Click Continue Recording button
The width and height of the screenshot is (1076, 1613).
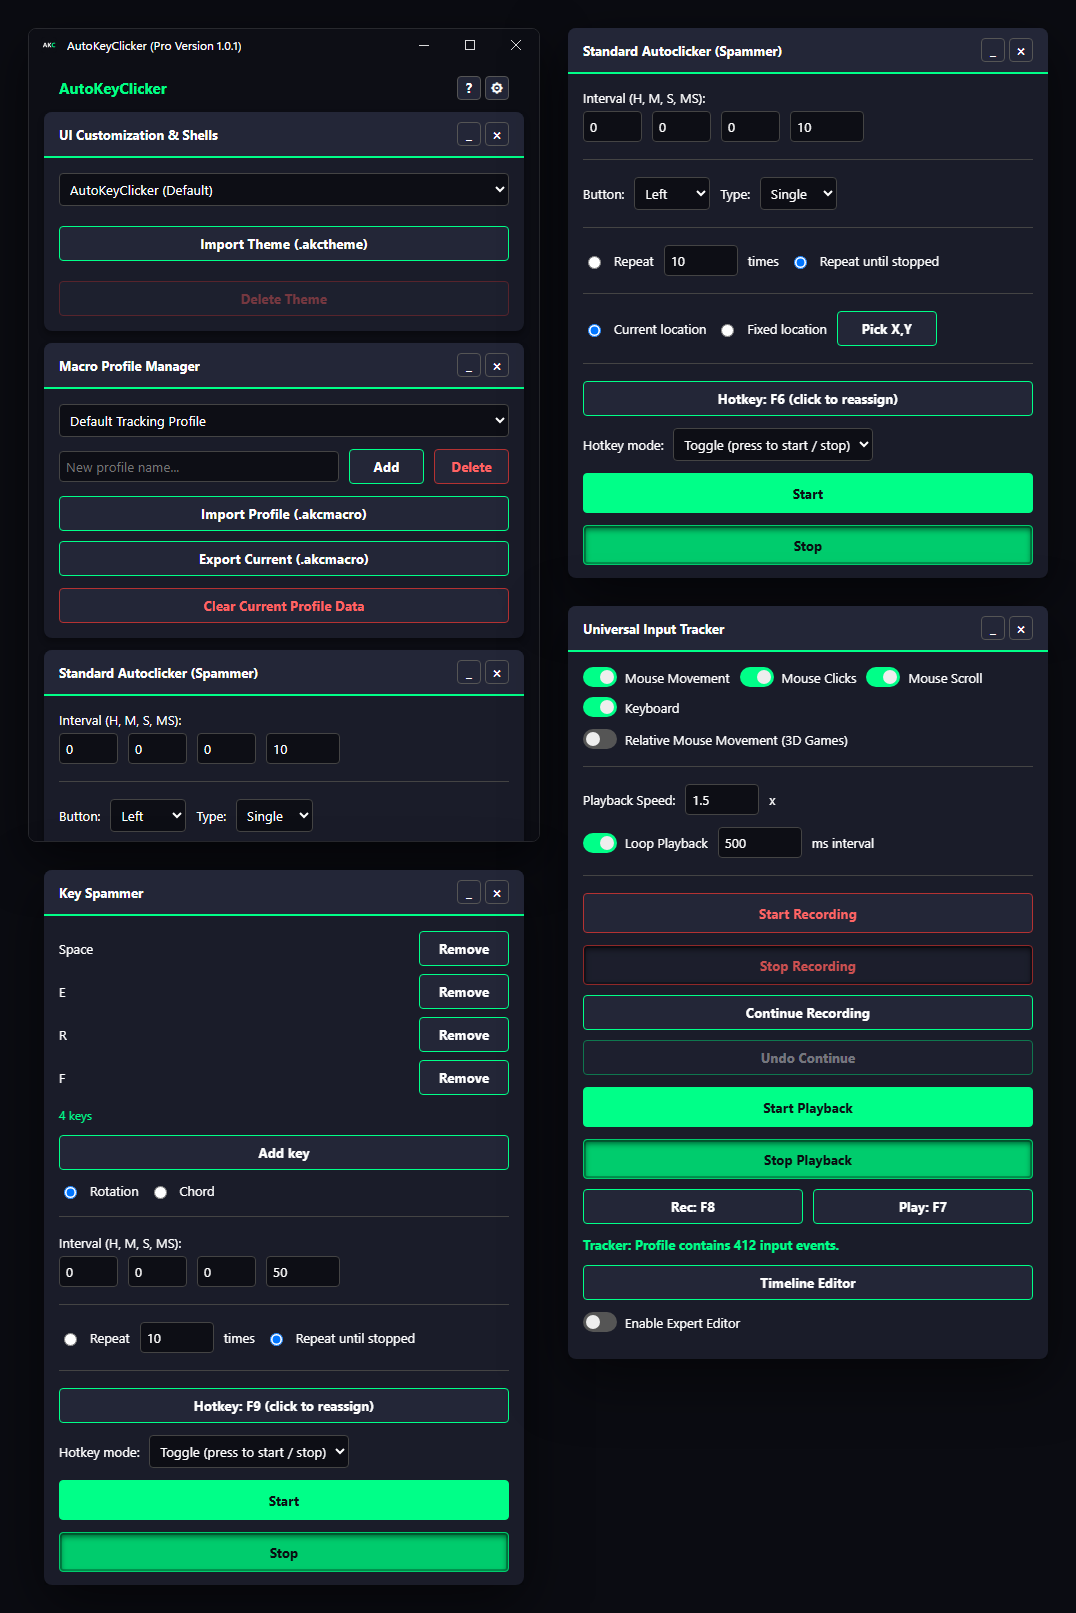808,1013
